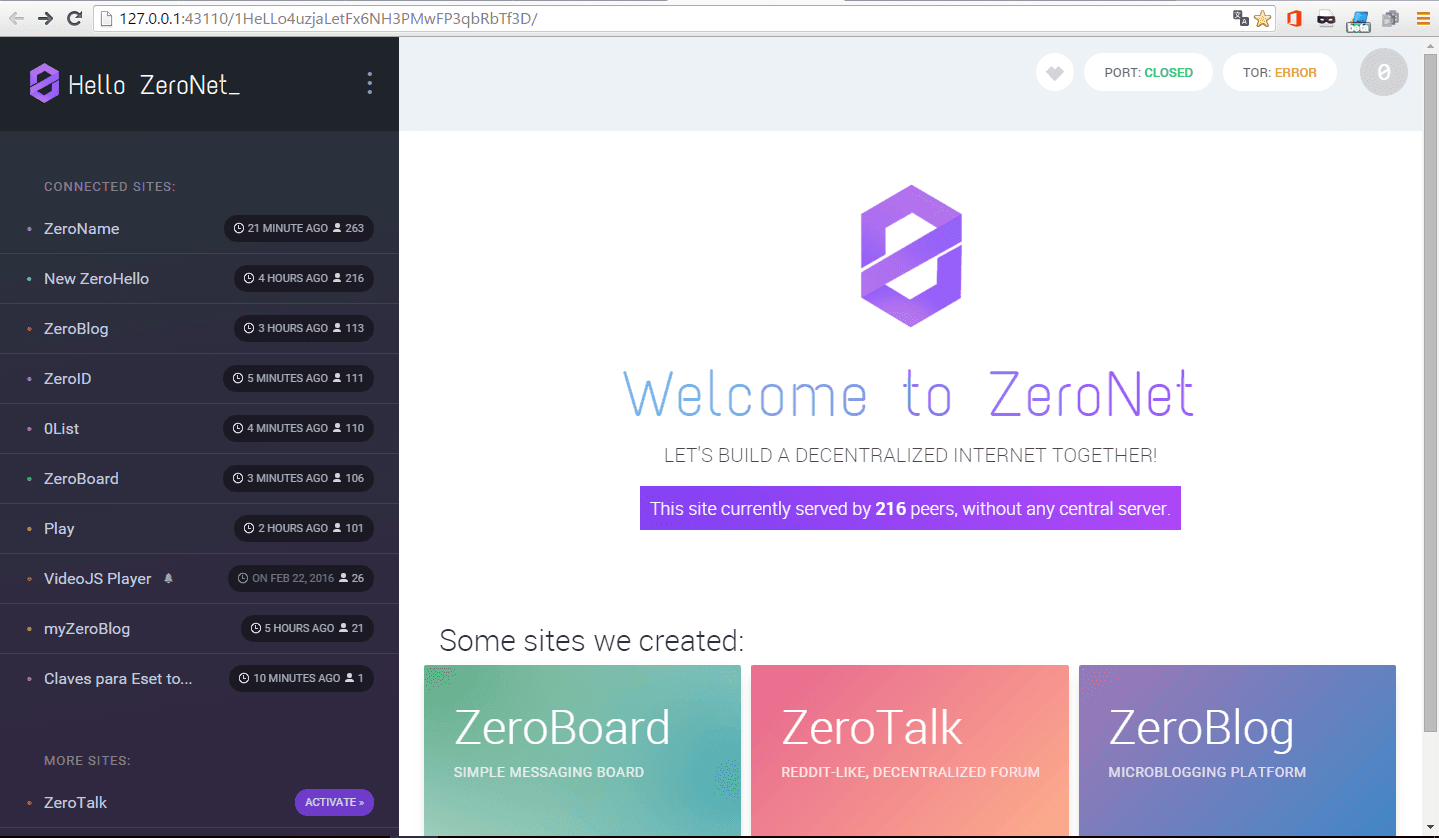Image resolution: width=1439 pixels, height=838 pixels.
Task: Toggle the heart favorite icon
Action: (x=1054, y=72)
